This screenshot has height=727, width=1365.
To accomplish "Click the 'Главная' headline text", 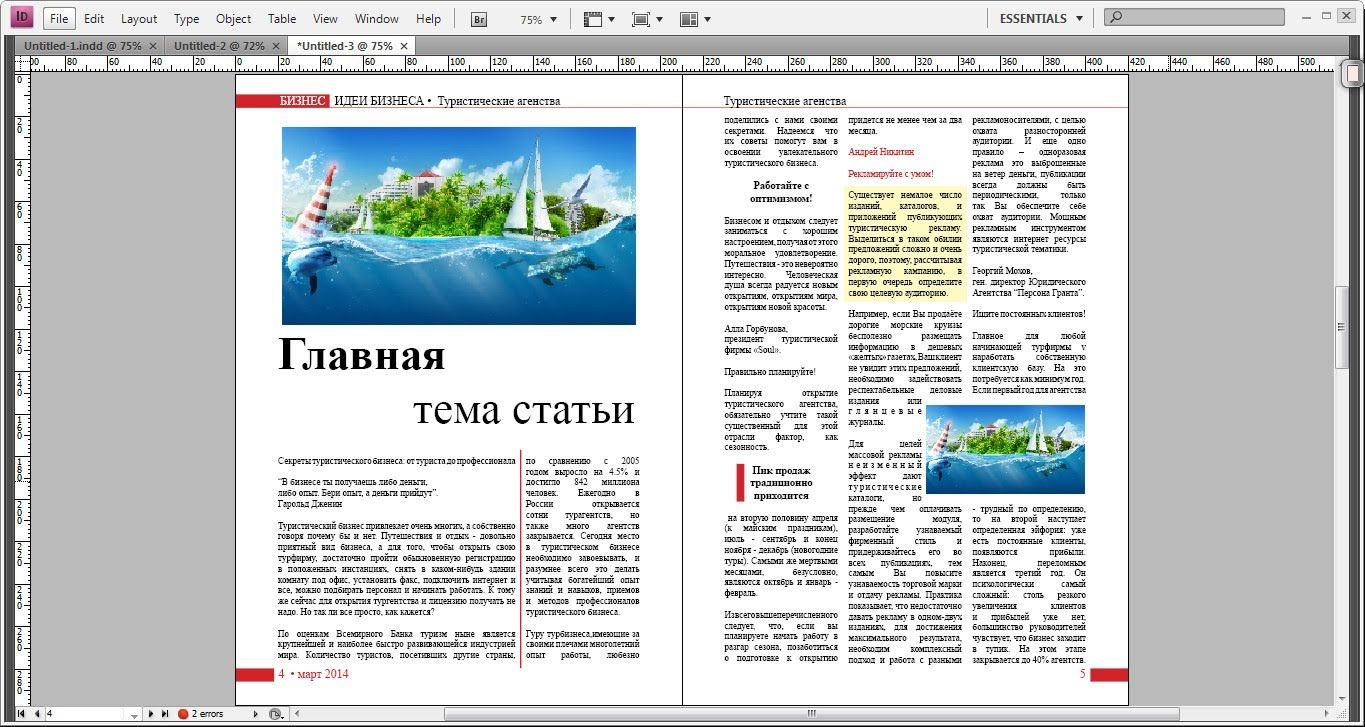I will click(361, 355).
